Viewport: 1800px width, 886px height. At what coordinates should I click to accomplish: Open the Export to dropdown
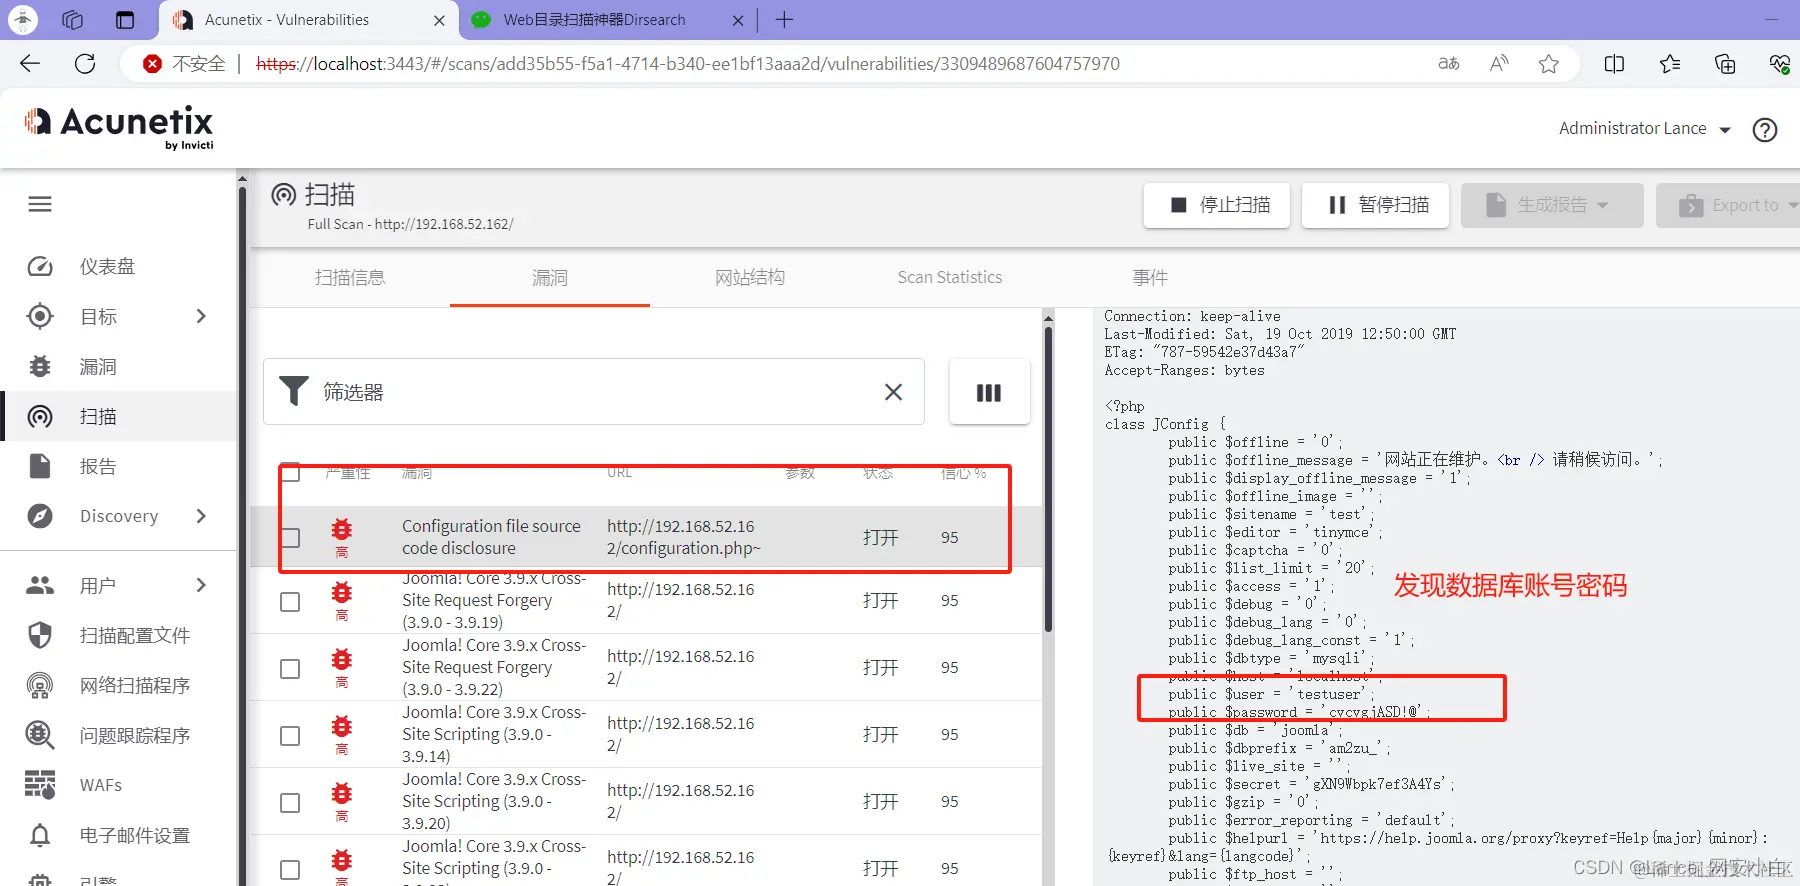[1727, 205]
